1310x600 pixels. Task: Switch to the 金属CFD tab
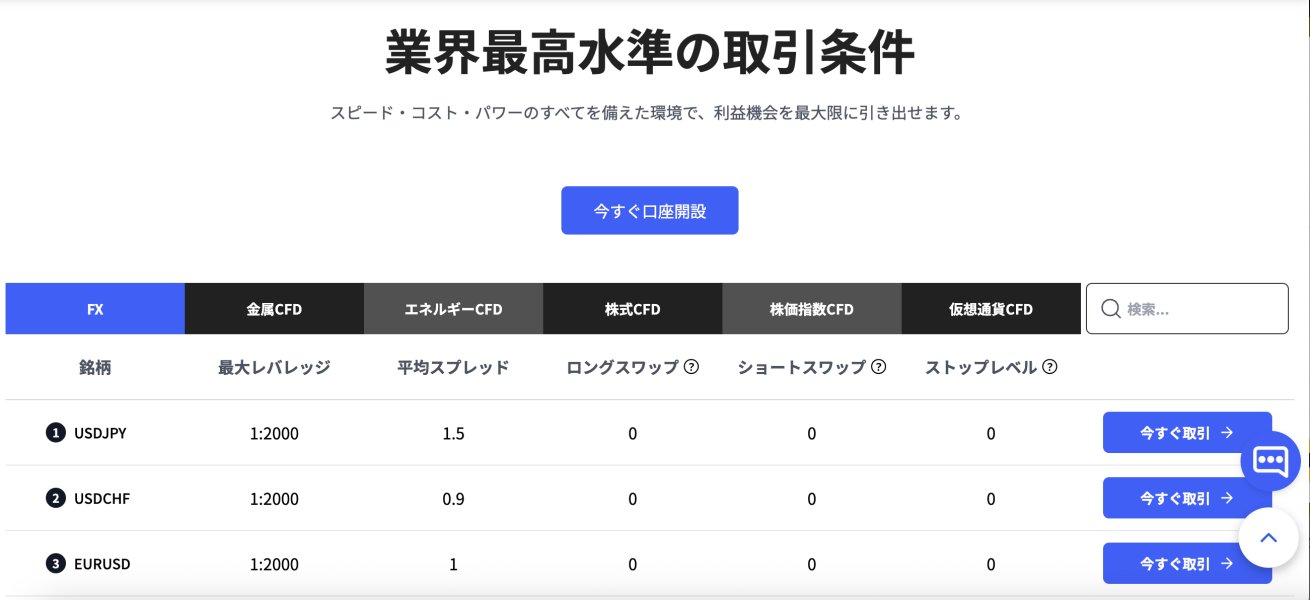pyautogui.click(x=274, y=309)
